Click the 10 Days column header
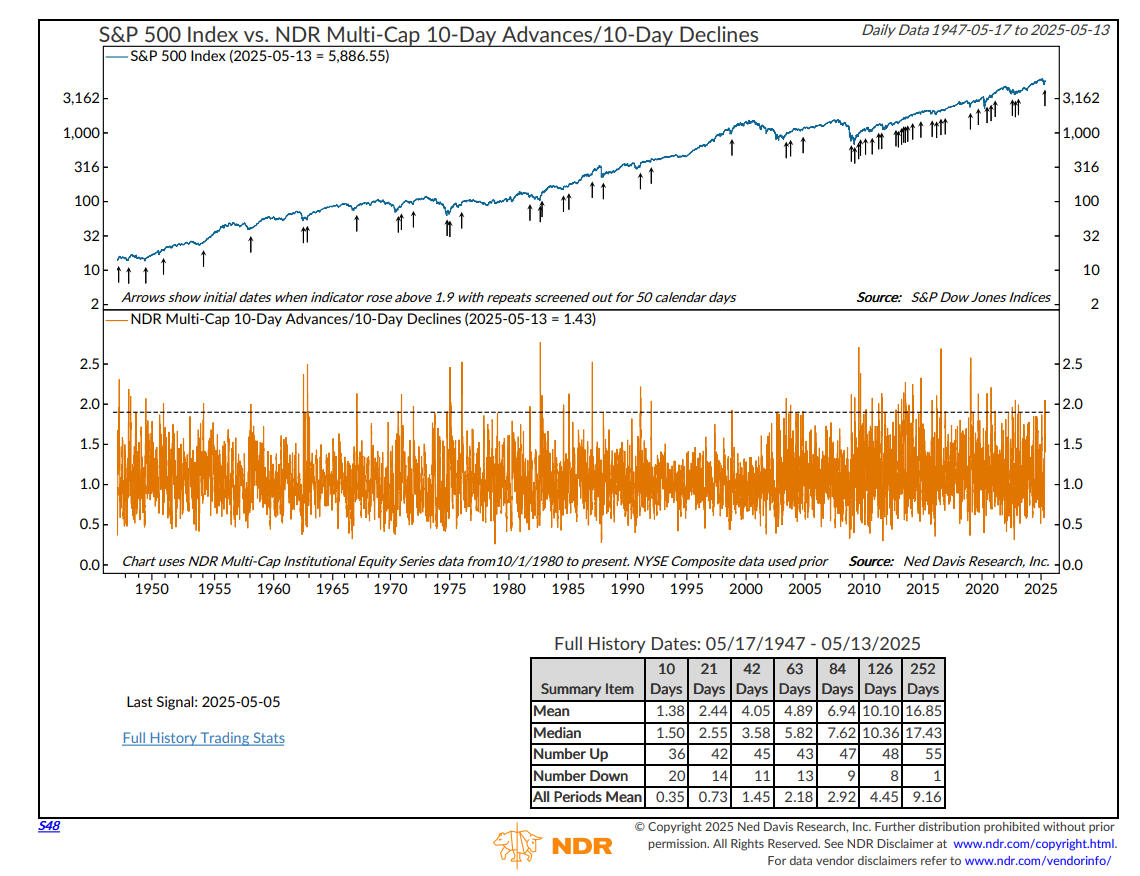This screenshot has height=876, width=1140. (666, 678)
